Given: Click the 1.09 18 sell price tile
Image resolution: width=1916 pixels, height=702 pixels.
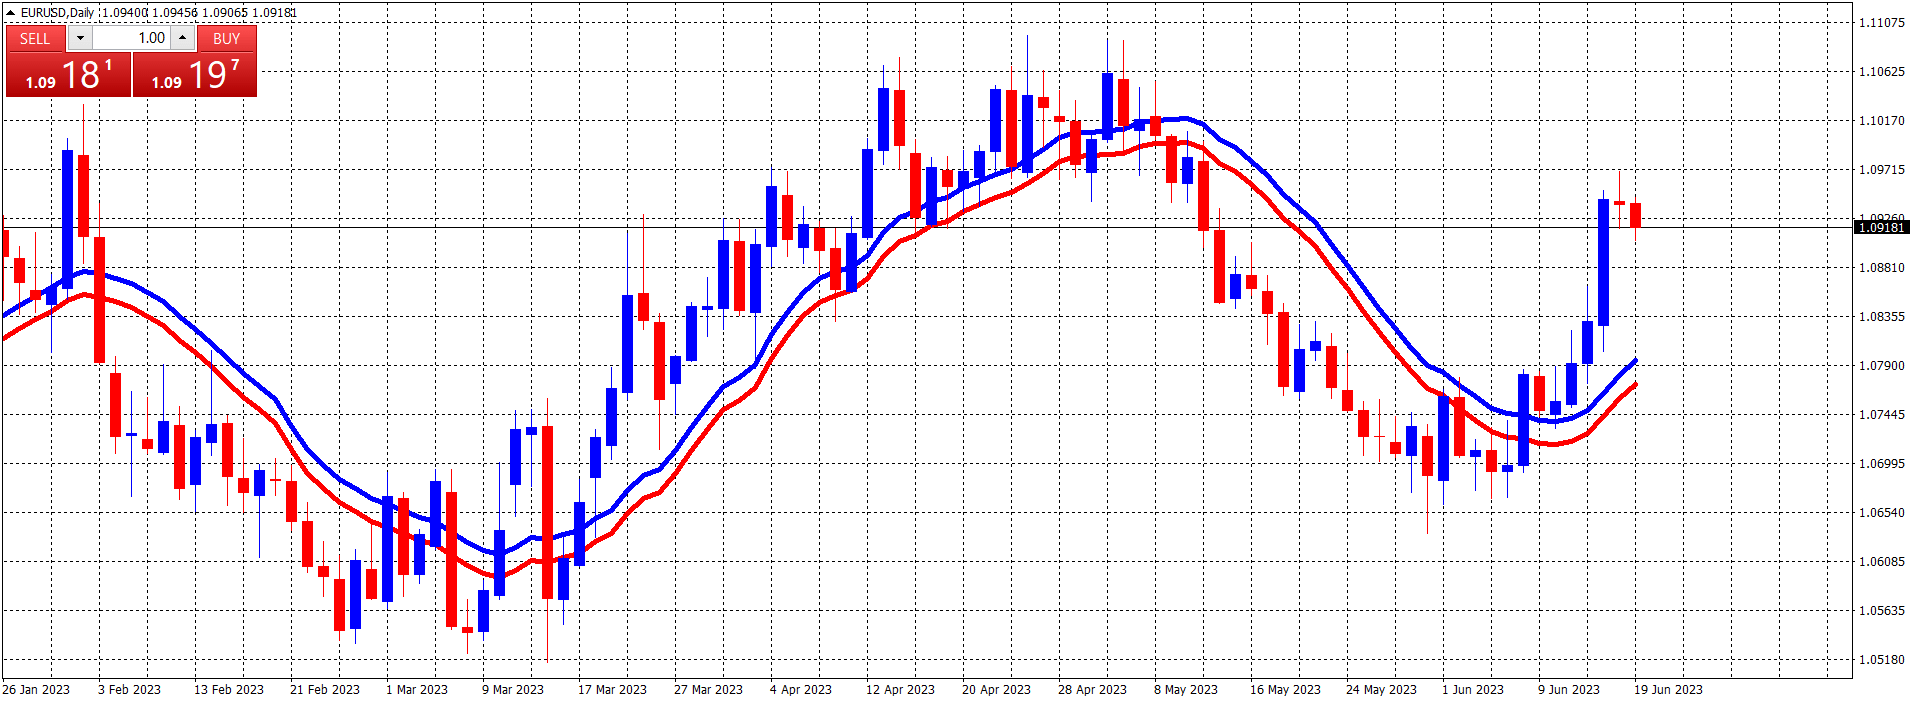Looking at the screenshot, I should coord(68,75).
